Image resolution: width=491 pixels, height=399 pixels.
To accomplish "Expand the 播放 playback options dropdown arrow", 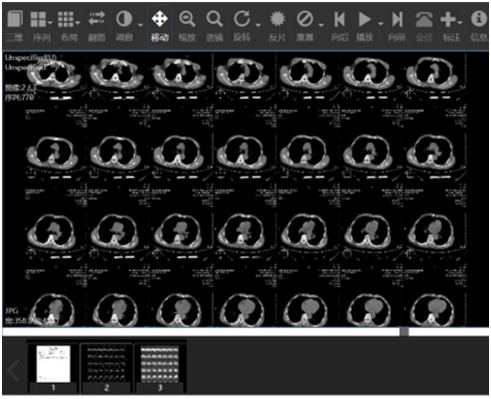I will click(380, 24).
